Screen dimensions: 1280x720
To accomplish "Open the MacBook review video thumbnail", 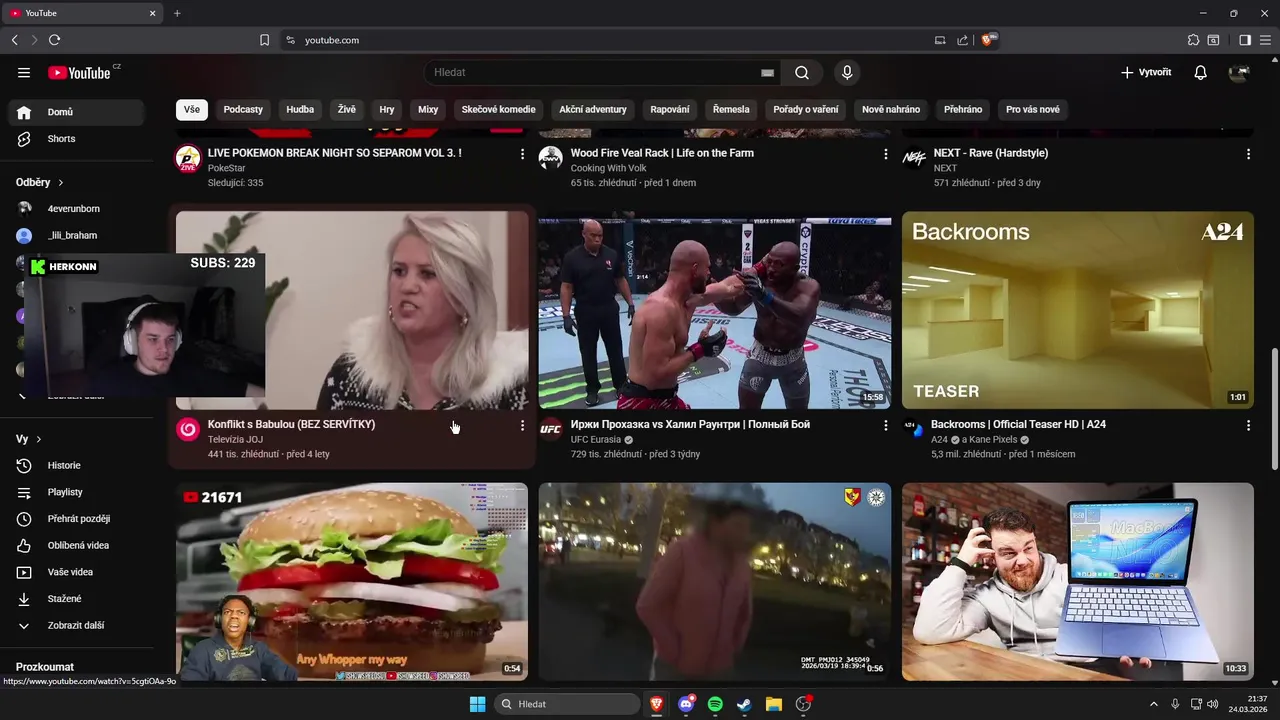I will click(1078, 582).
